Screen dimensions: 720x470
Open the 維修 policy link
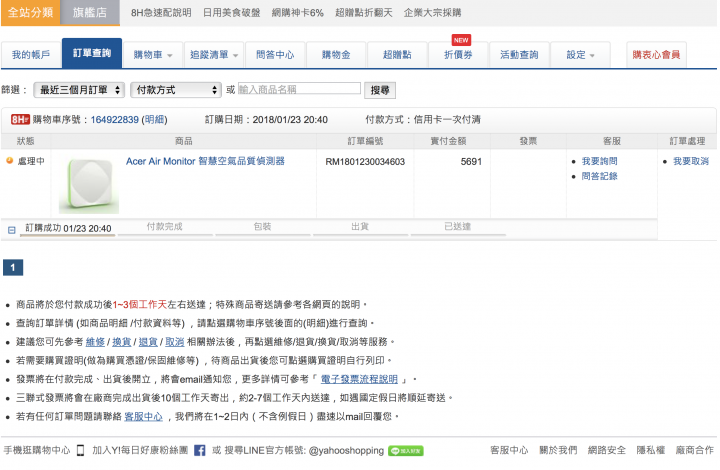(x=95, y=342)
